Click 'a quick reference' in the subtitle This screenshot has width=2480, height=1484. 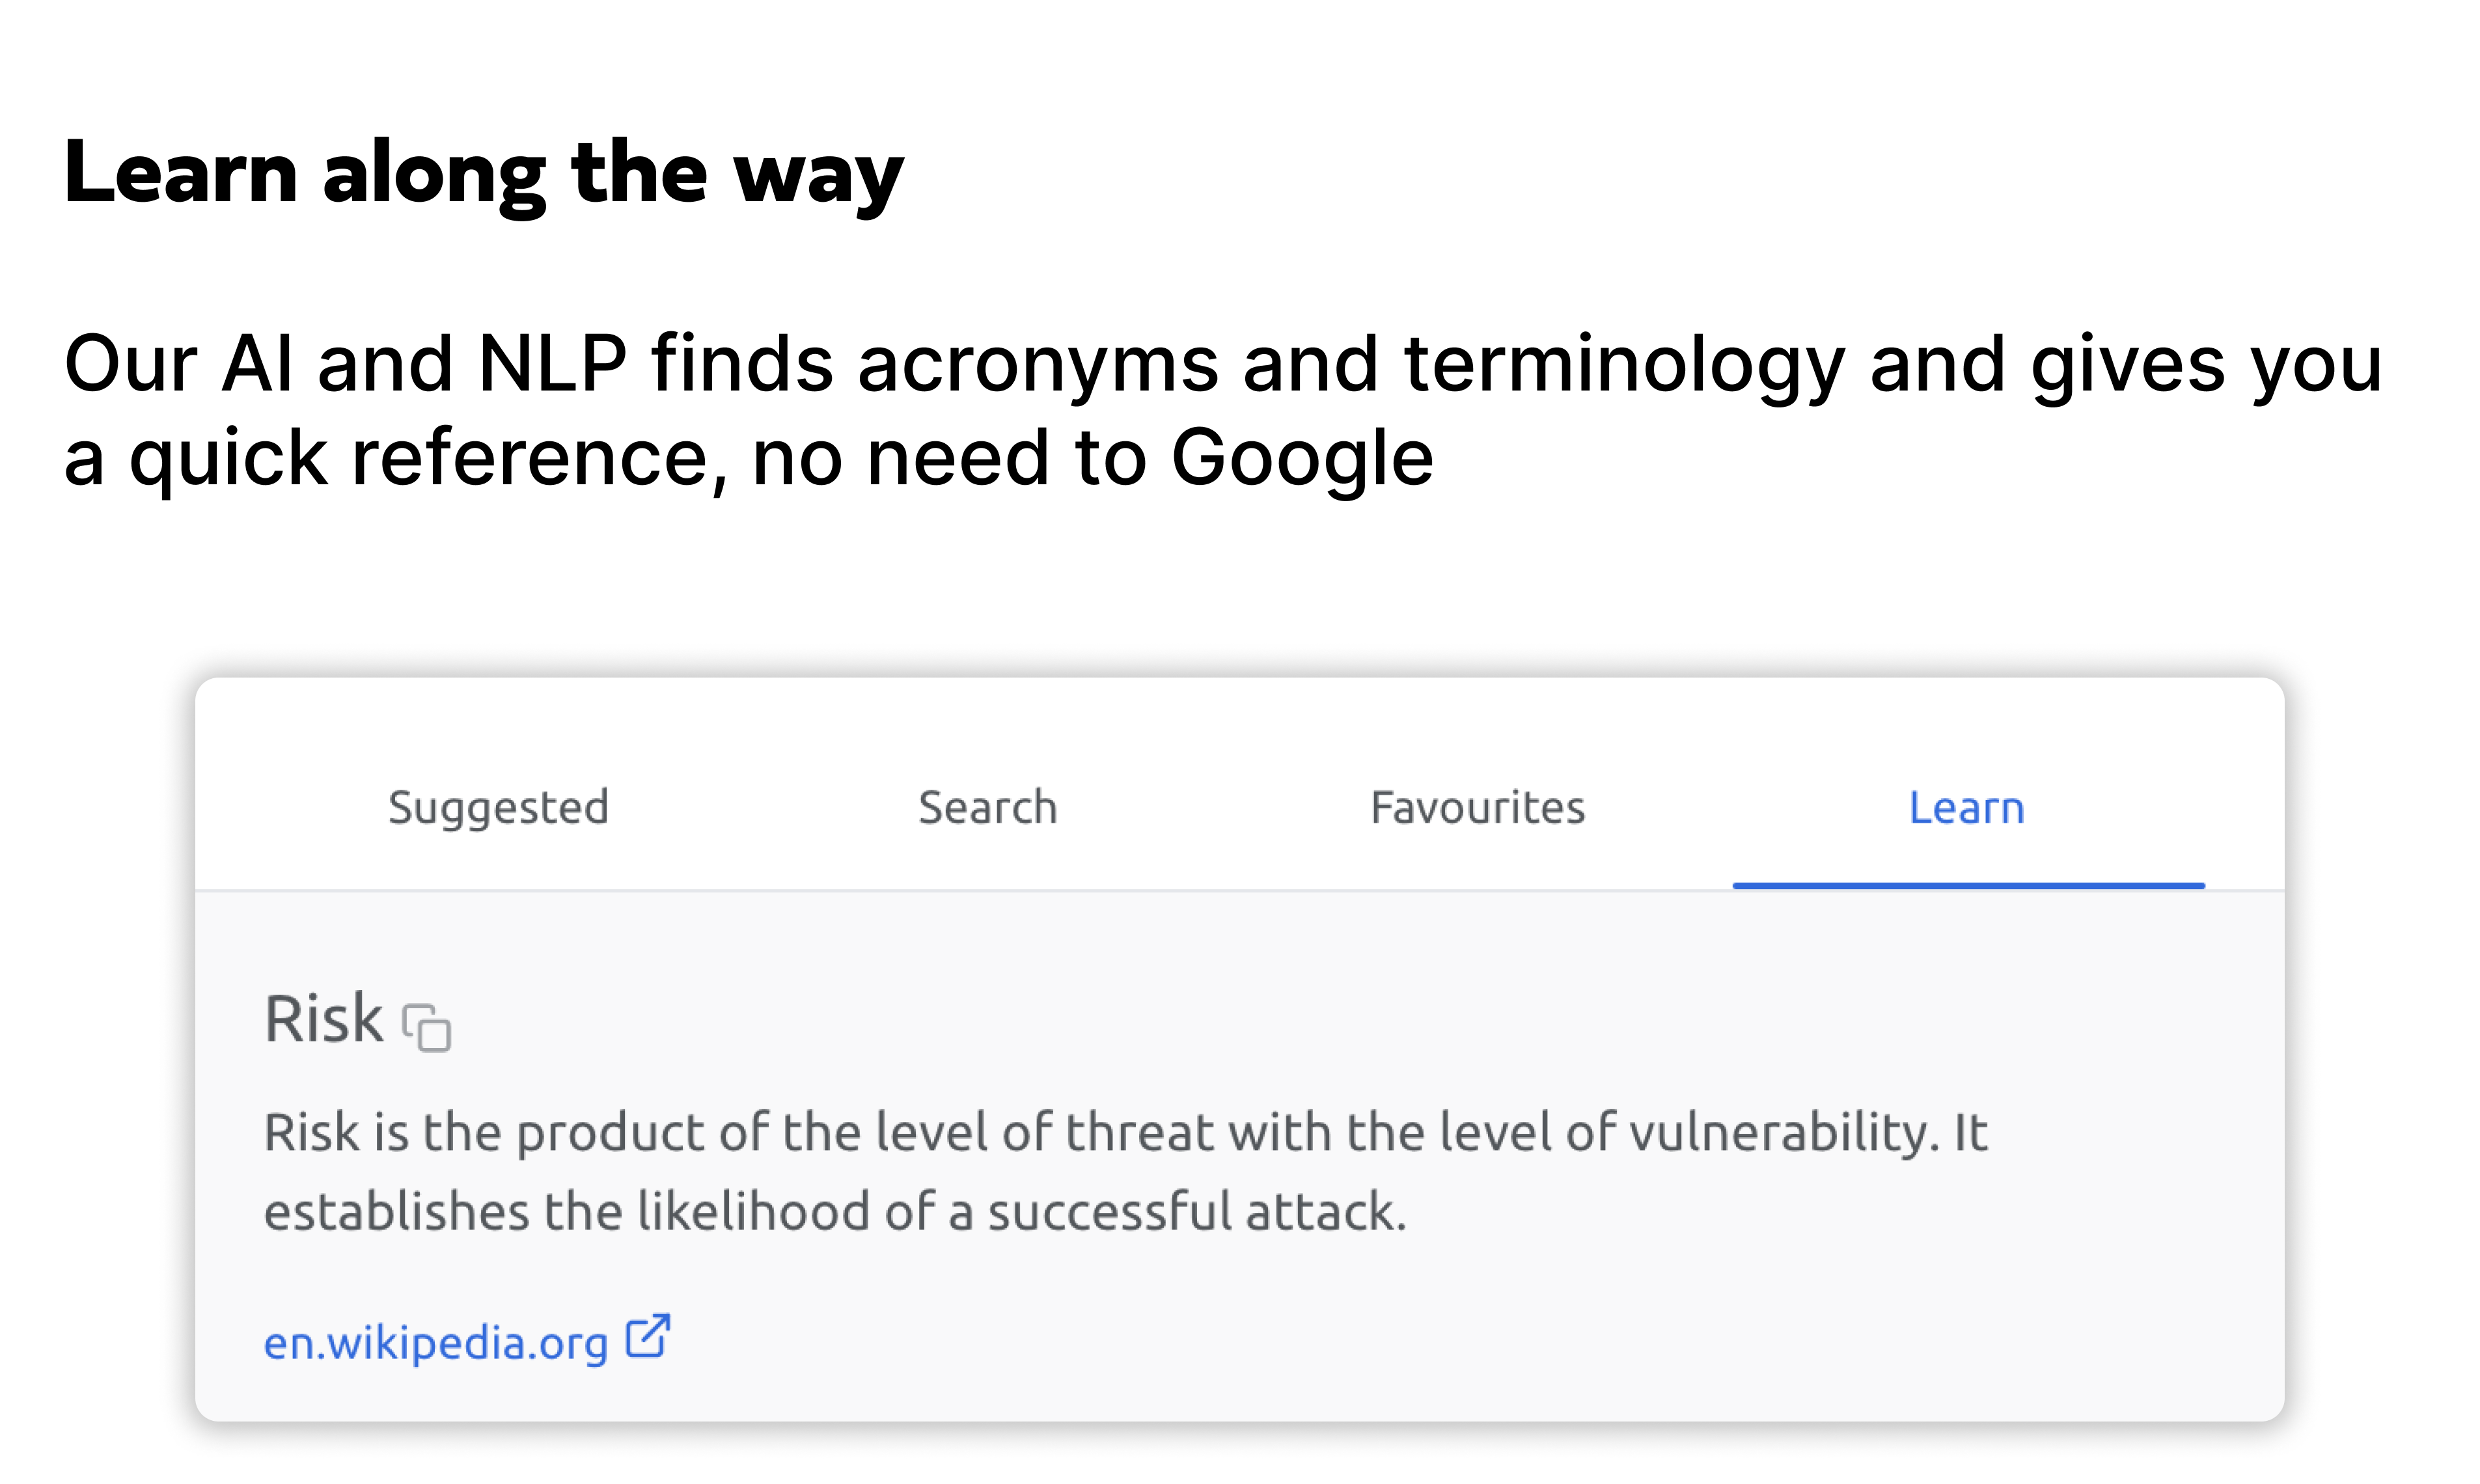point(396,457)
